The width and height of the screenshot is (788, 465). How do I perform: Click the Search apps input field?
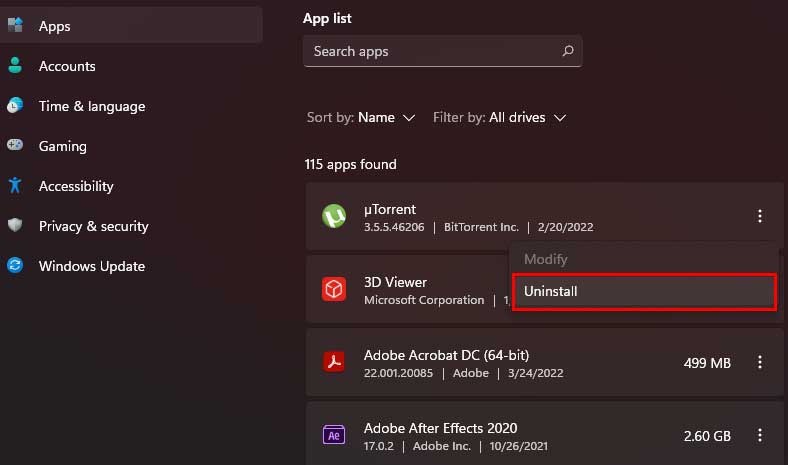coord(442,51)
